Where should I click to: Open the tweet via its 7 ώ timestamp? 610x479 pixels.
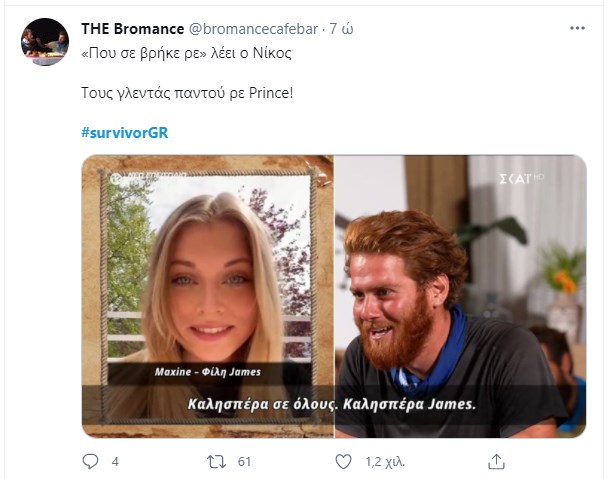(342, 26)
